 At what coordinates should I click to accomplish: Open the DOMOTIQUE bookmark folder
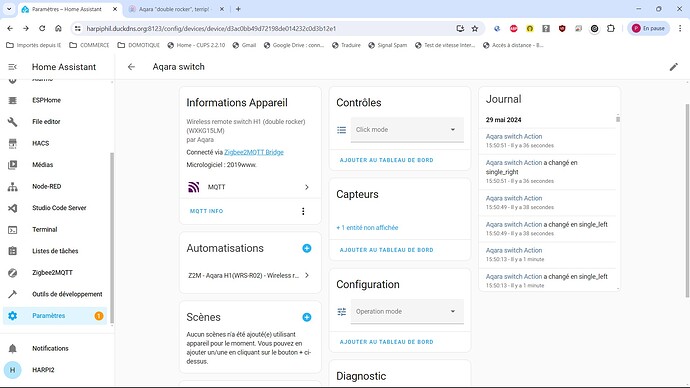[139, 45]
